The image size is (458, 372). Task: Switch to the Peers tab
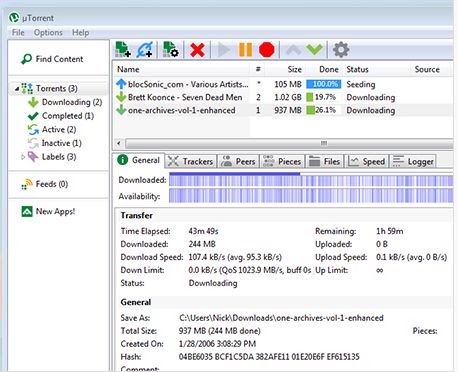(238, 161)
